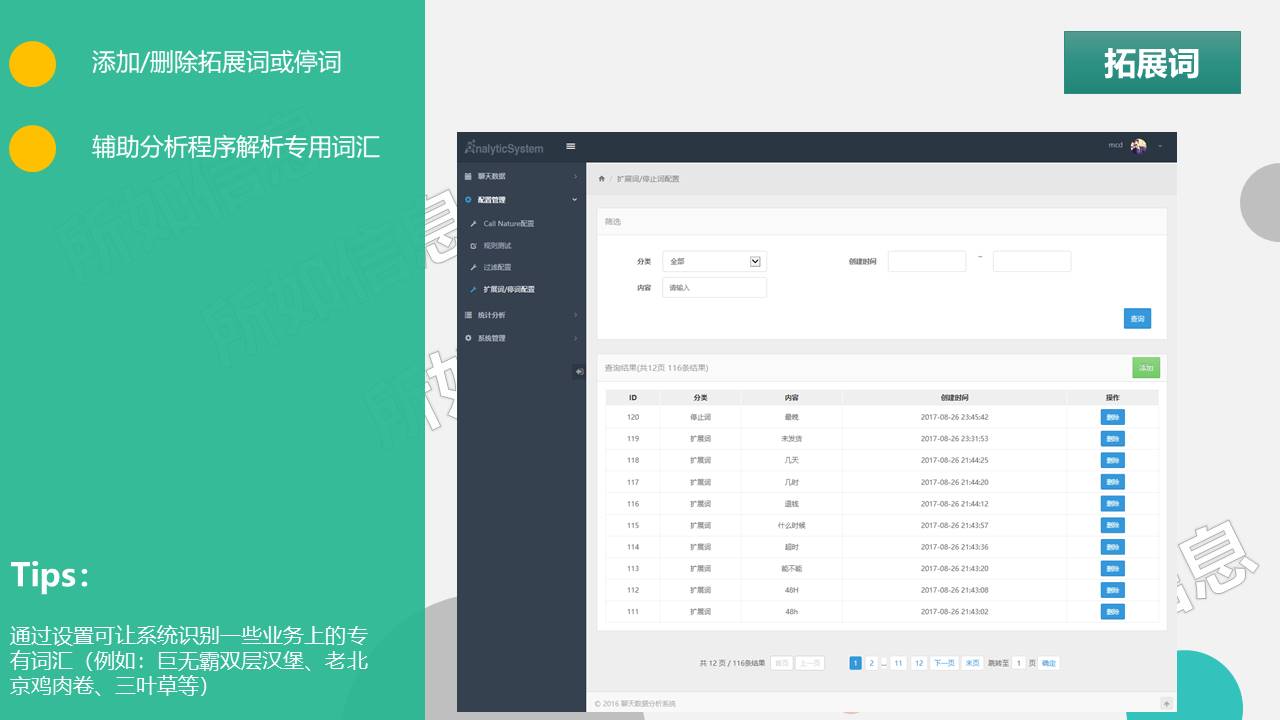
Task: Click the AnalyticSystem logo
Action: pyautogui.click(x=504, y=148)
